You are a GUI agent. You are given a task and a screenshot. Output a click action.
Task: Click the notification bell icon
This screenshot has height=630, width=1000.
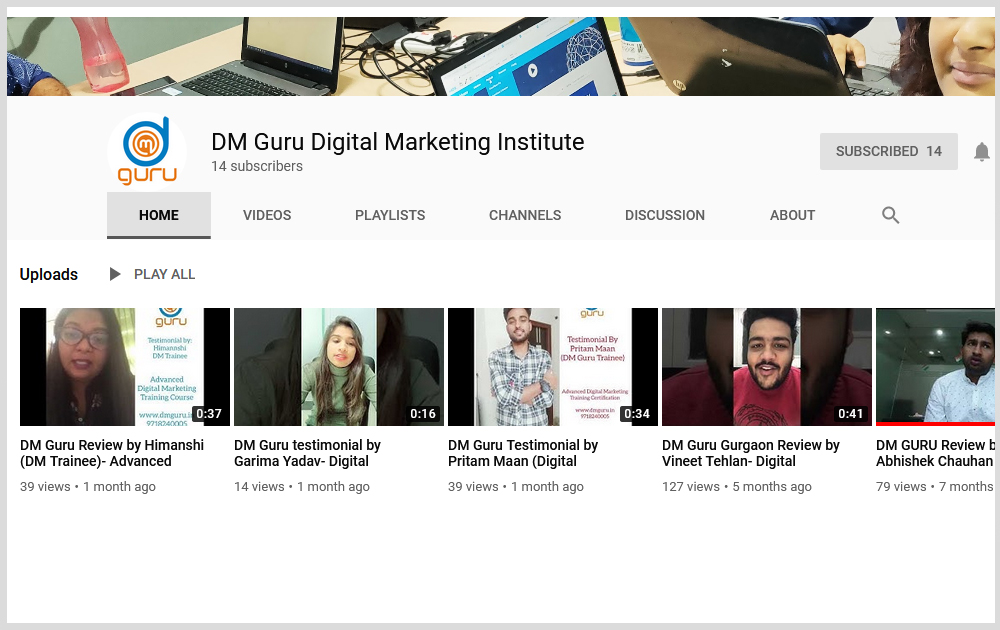982,152
